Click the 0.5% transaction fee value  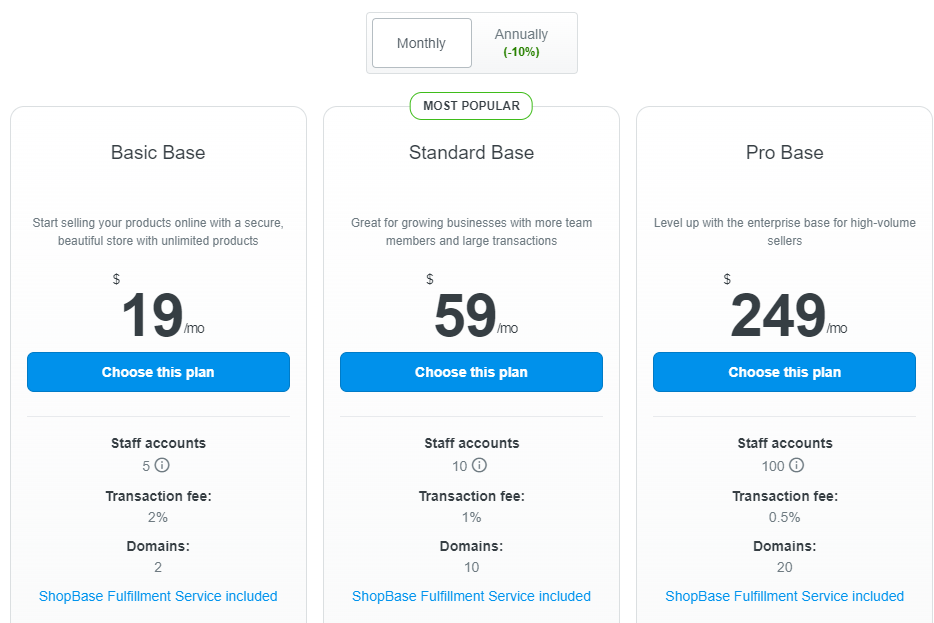tap(784, 517)
